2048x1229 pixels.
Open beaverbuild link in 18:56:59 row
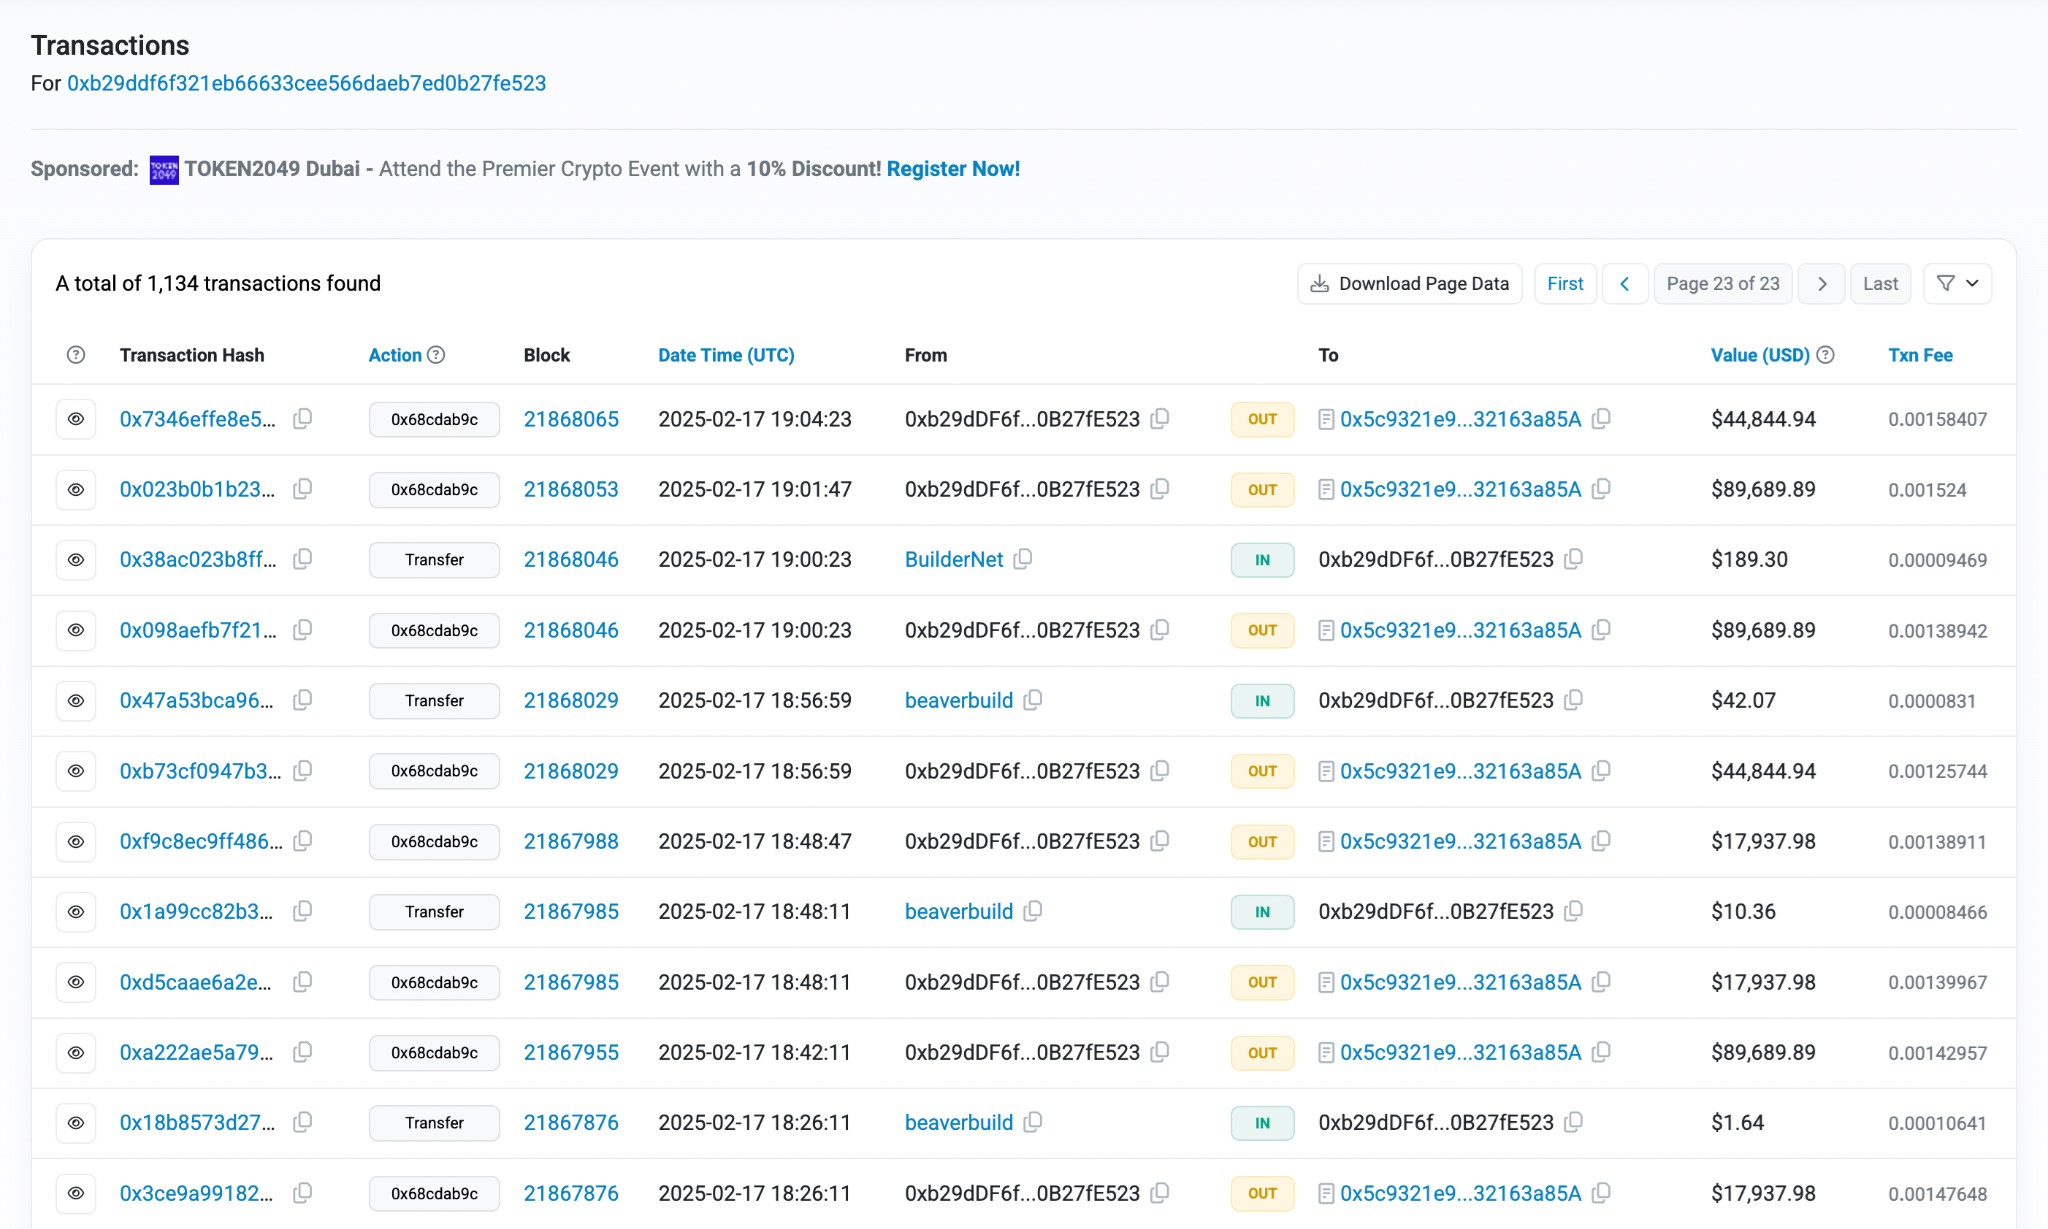point(959,700)
